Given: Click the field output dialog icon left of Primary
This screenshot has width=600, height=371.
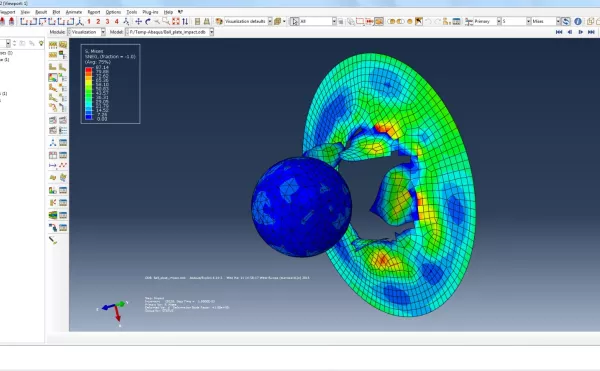Looking at the screenshot, I should 469,21.
